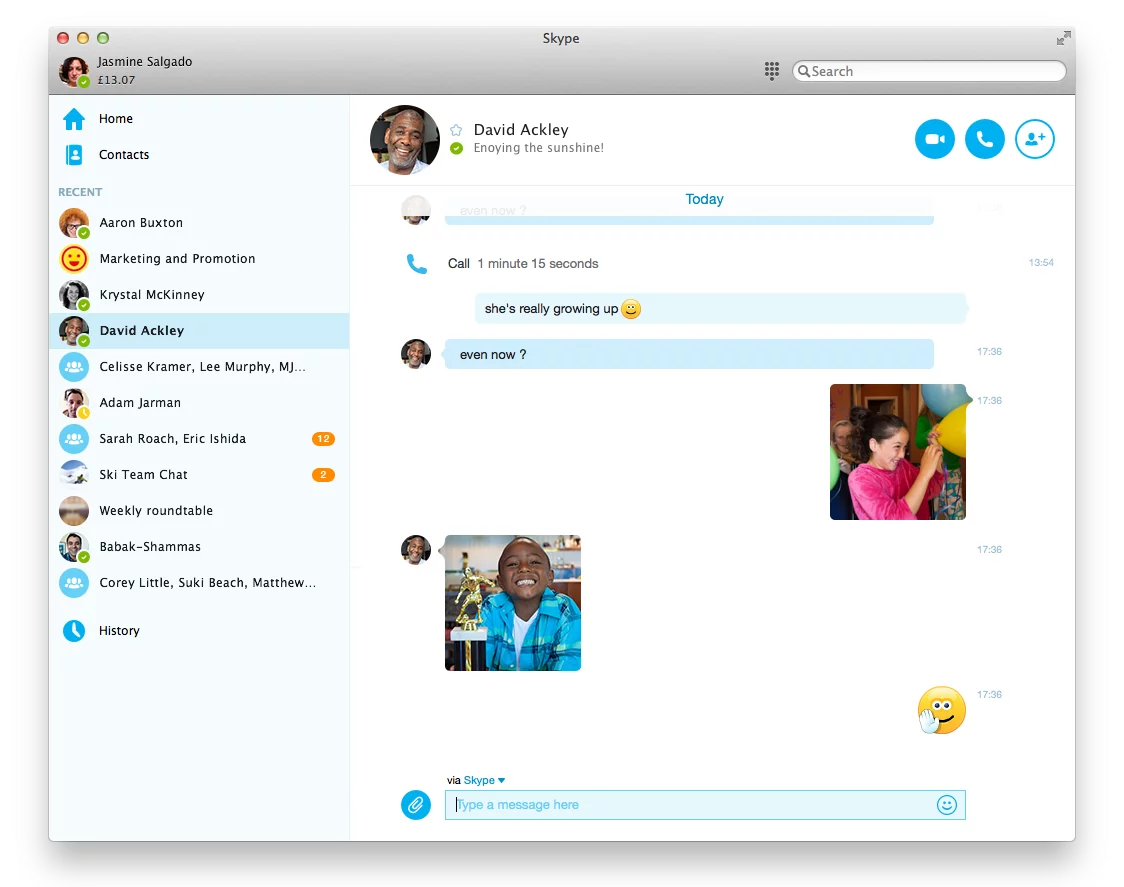This screenshot has width=1124, height=887.
Task: Click Adam Jarman's avatar
Action: tap(74, 403)
